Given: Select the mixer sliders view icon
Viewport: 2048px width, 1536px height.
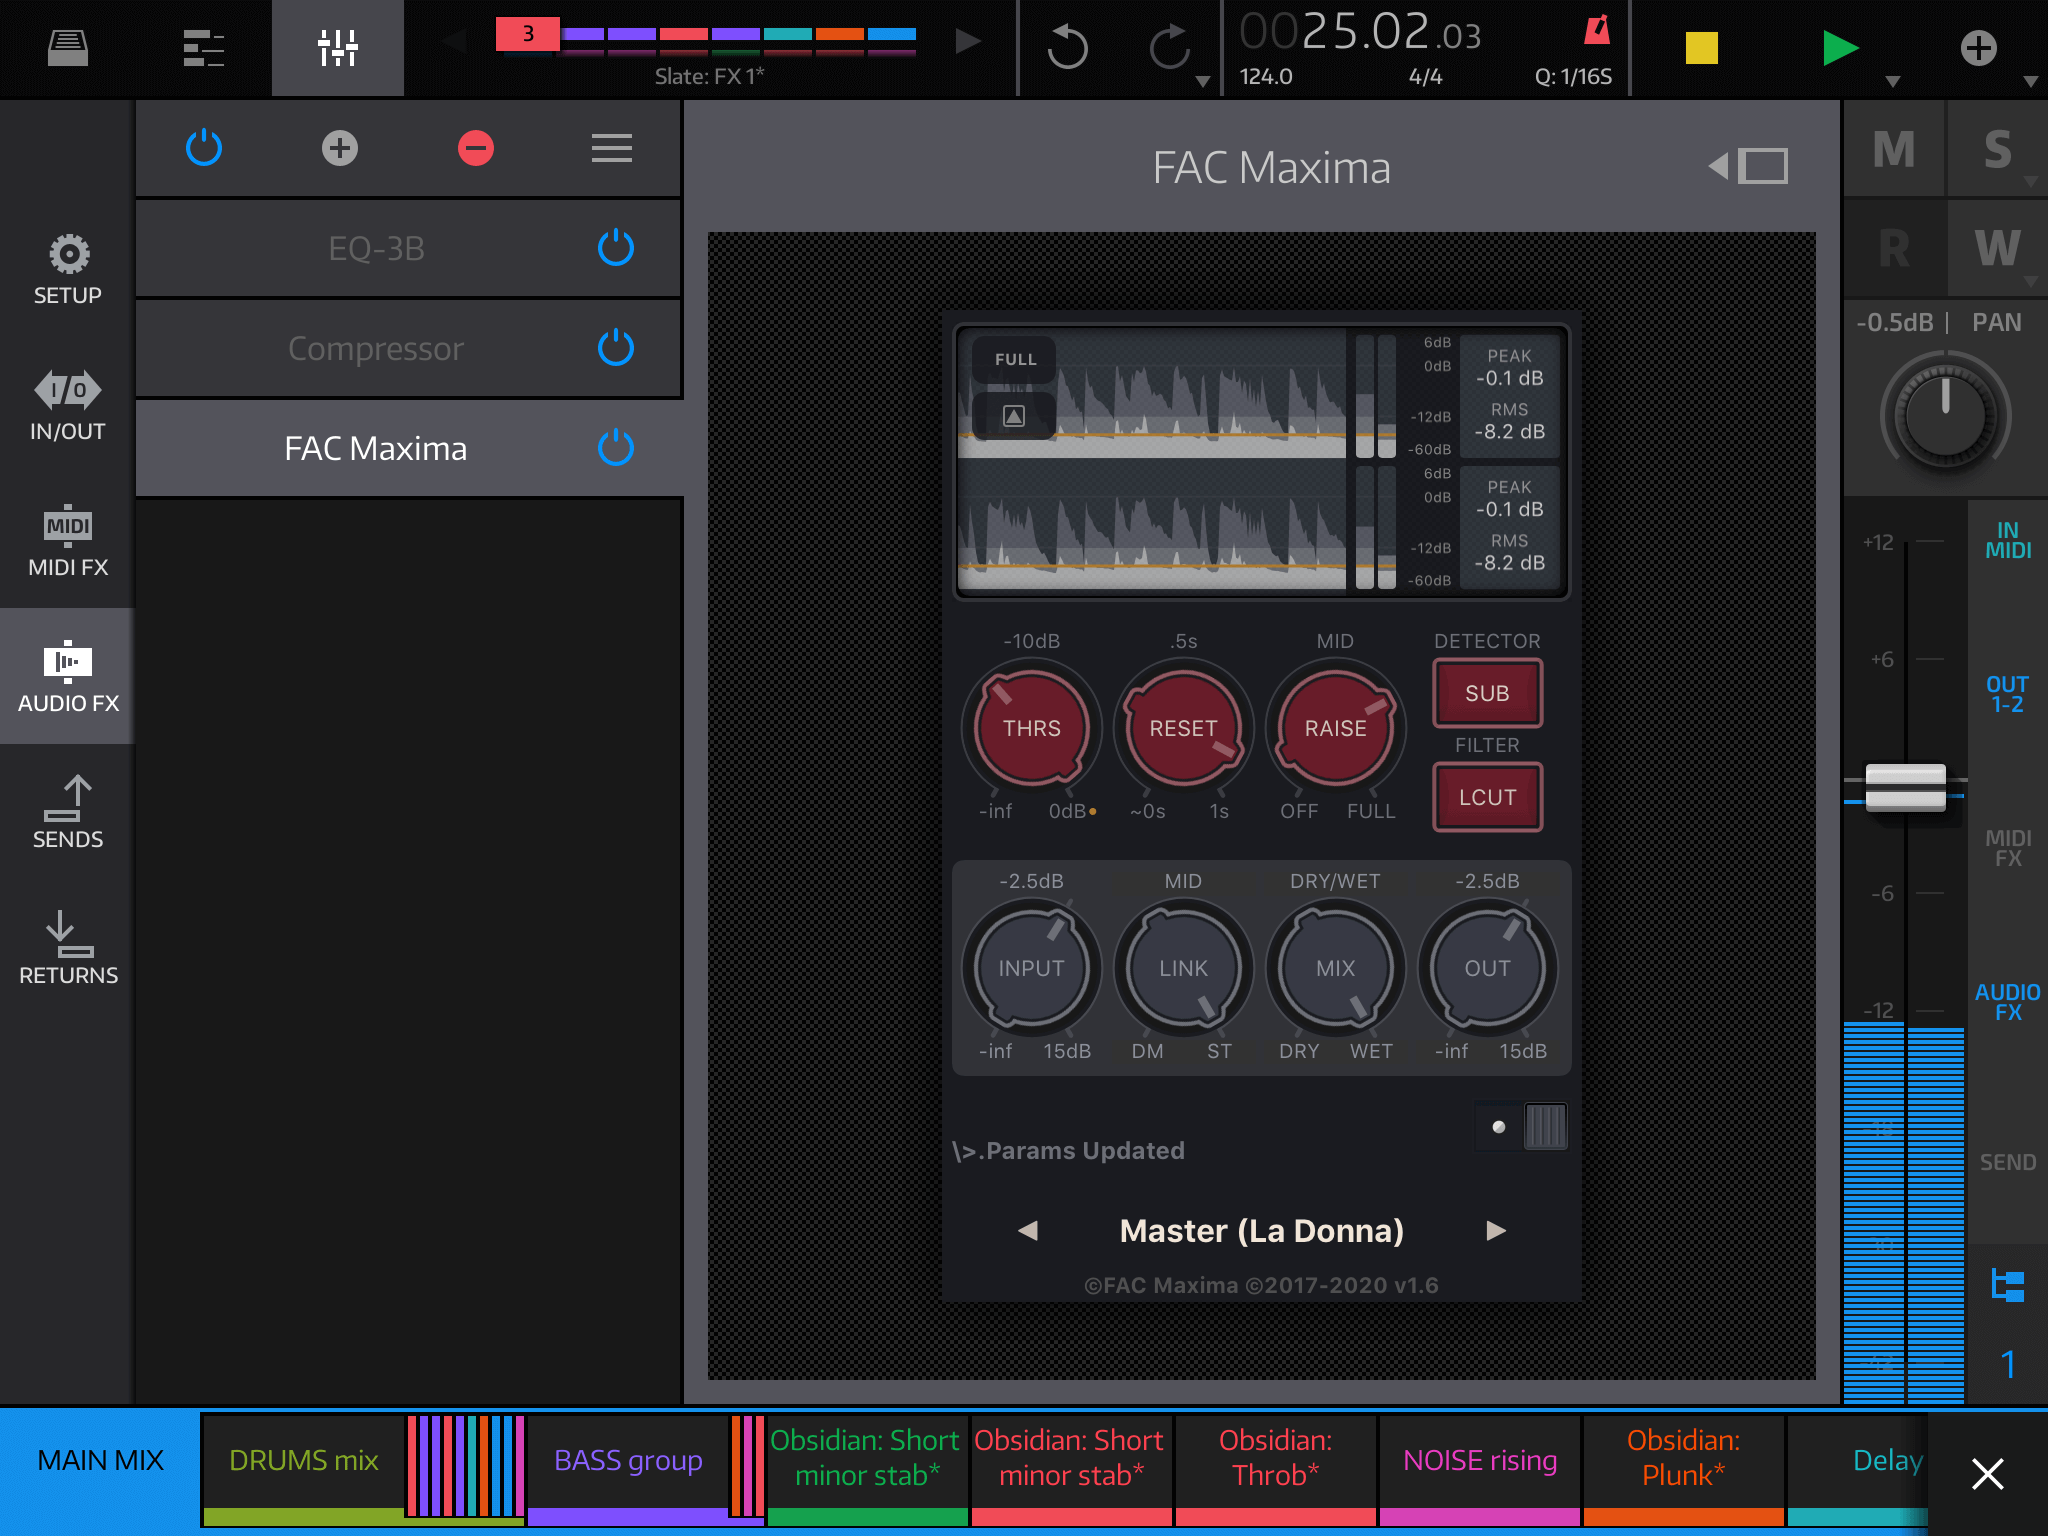Looking at the screenshot, I should pyautogui.click(x=338, y=47).
